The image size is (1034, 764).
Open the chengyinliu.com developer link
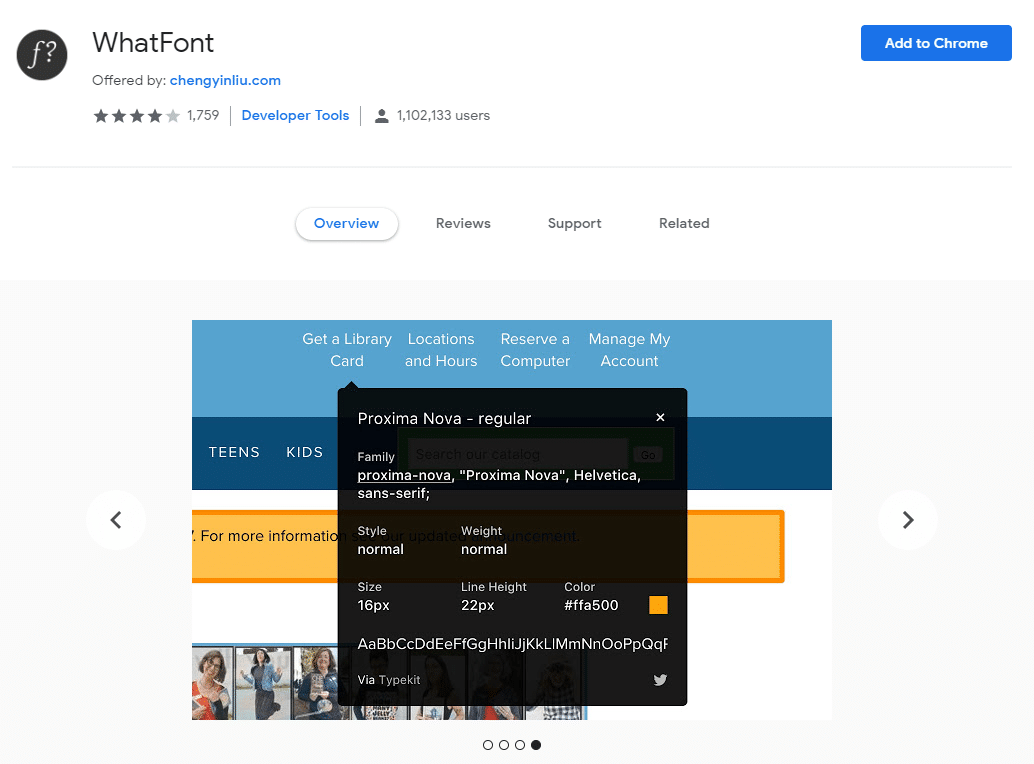click(225, 80)
